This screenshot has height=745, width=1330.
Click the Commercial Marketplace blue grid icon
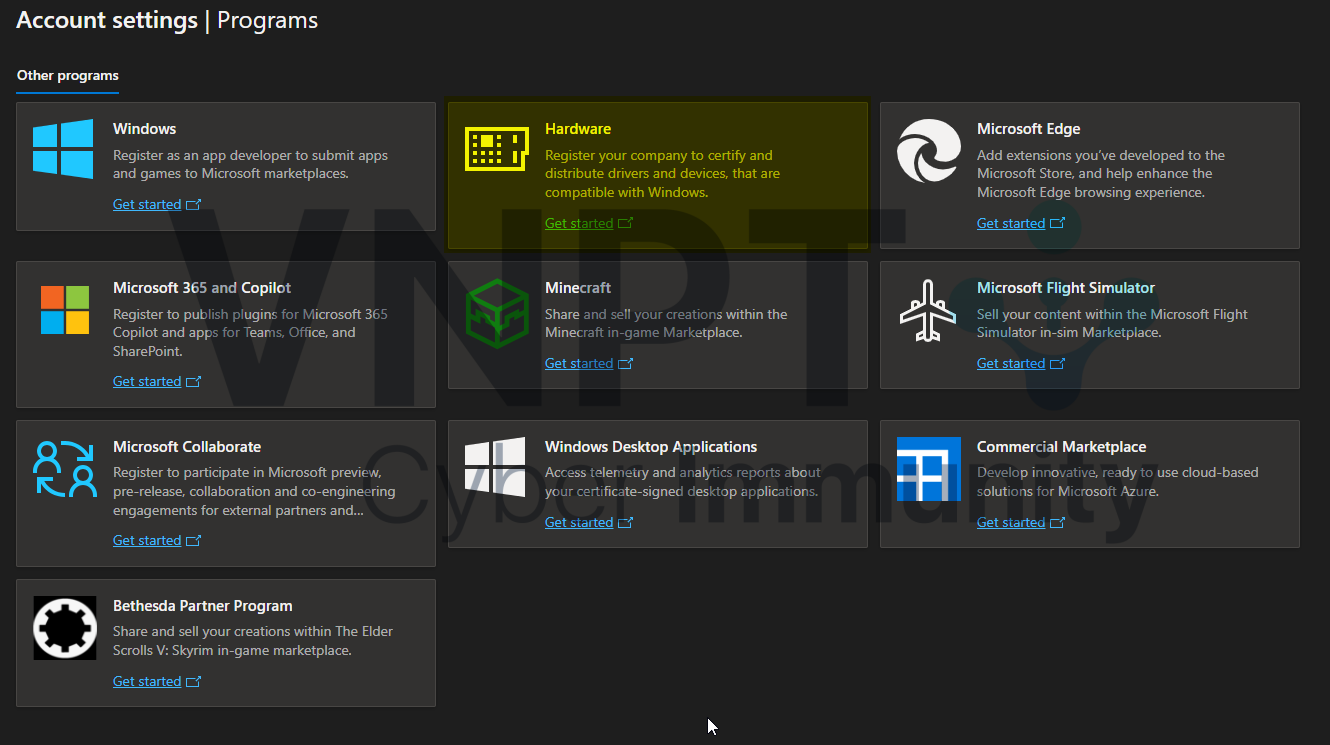929,469
